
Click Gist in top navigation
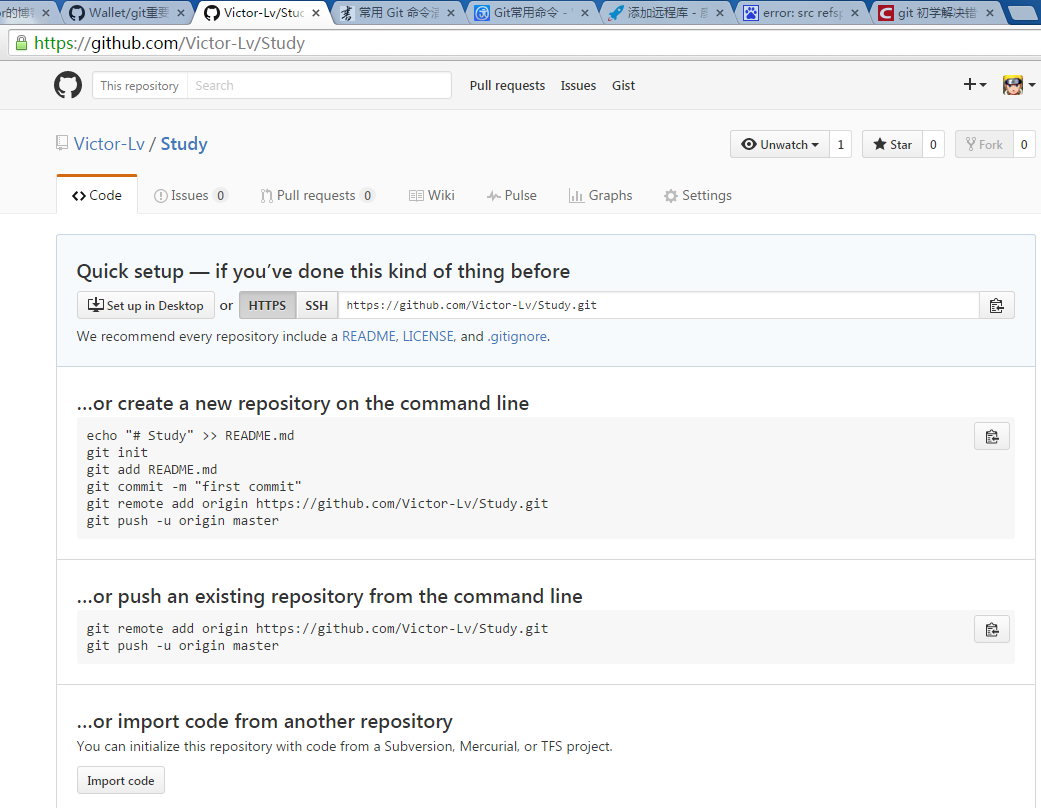coord(623,86)
